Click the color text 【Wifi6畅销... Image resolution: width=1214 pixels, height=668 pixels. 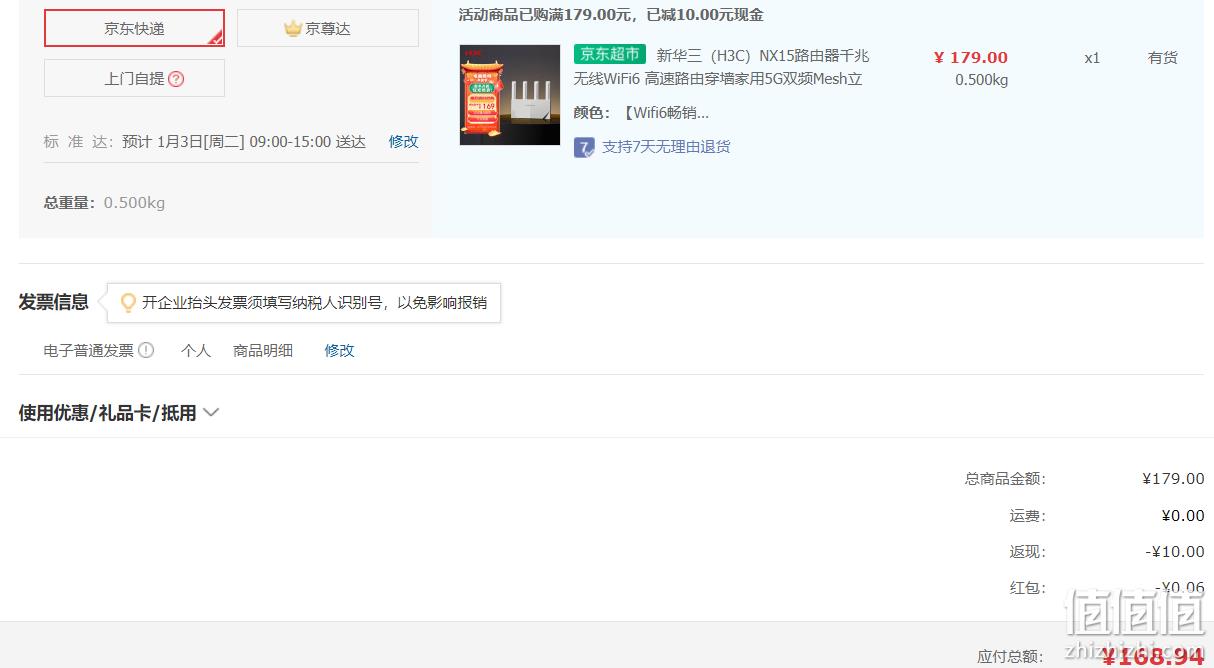[x=664, y=113]
